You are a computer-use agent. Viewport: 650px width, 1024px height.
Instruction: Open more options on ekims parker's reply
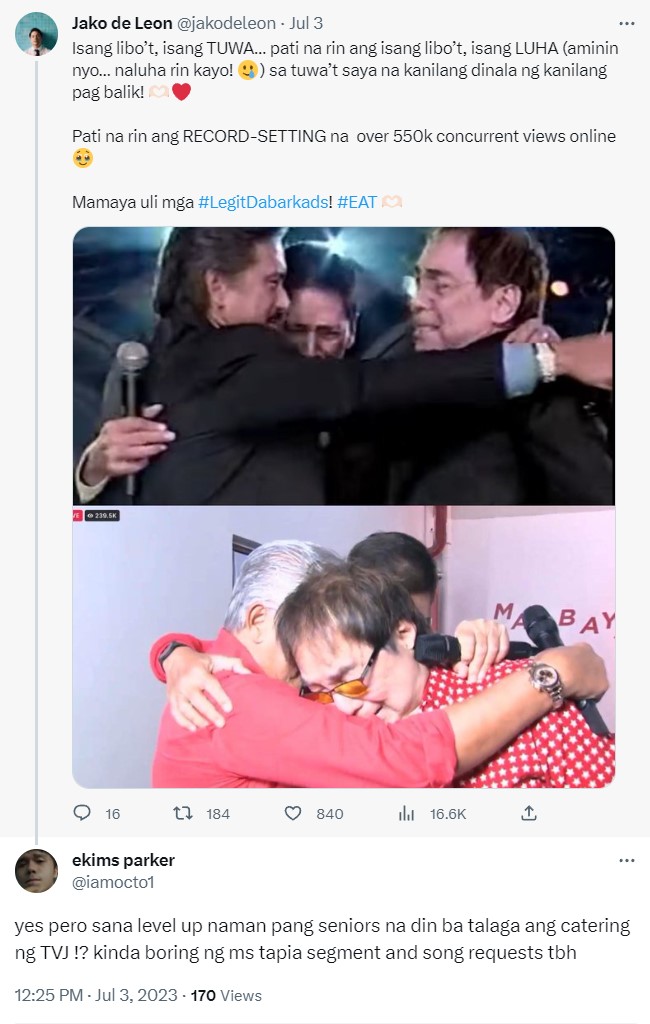(627, 861)
